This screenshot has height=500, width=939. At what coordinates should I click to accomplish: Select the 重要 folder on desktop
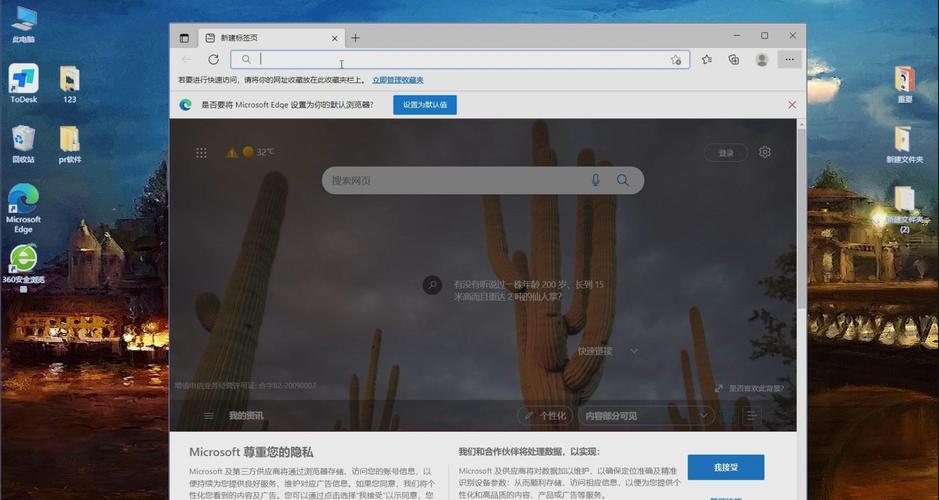coord(904,84)
